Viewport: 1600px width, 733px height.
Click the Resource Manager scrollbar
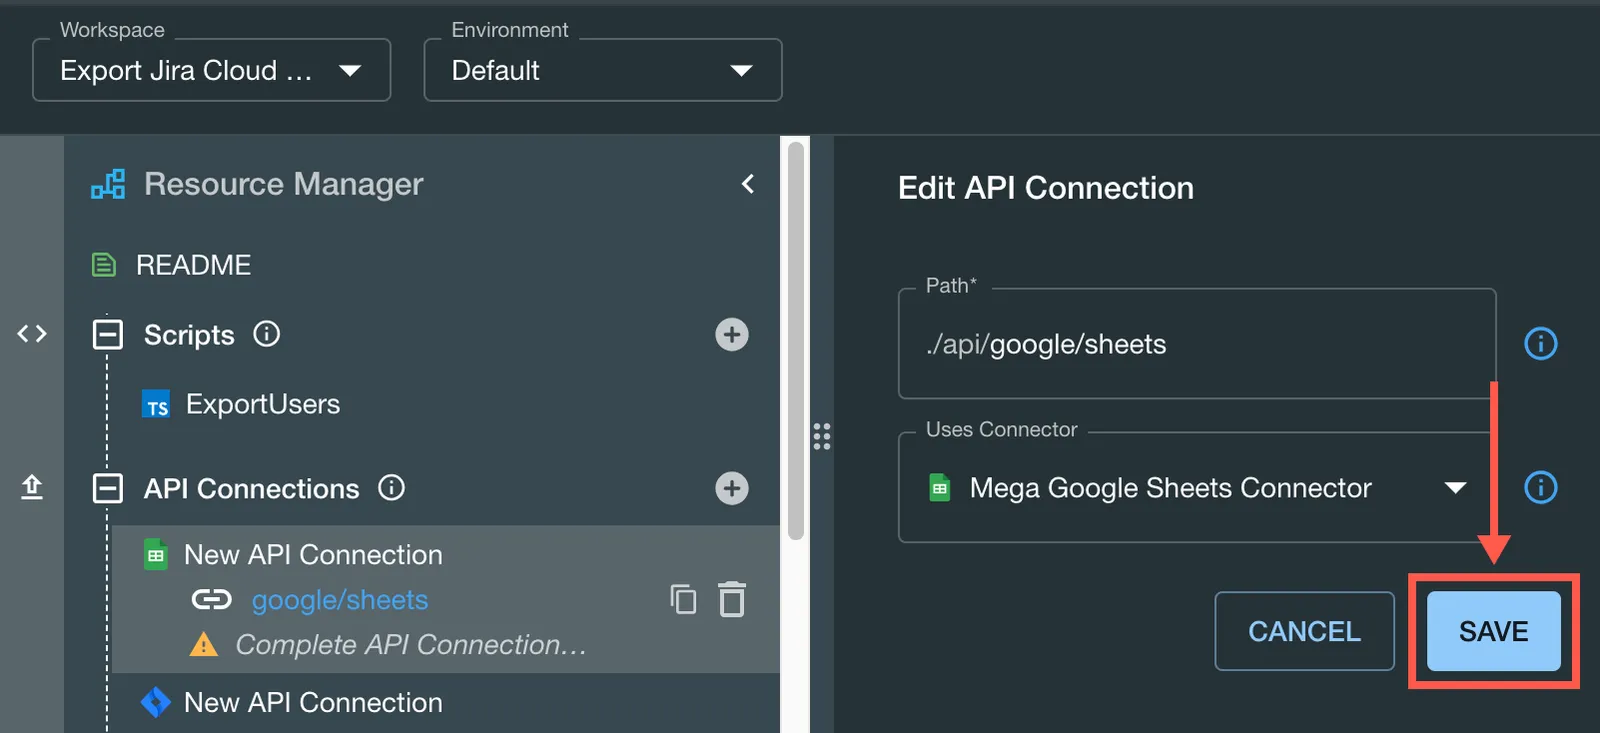tap(796, 340)
